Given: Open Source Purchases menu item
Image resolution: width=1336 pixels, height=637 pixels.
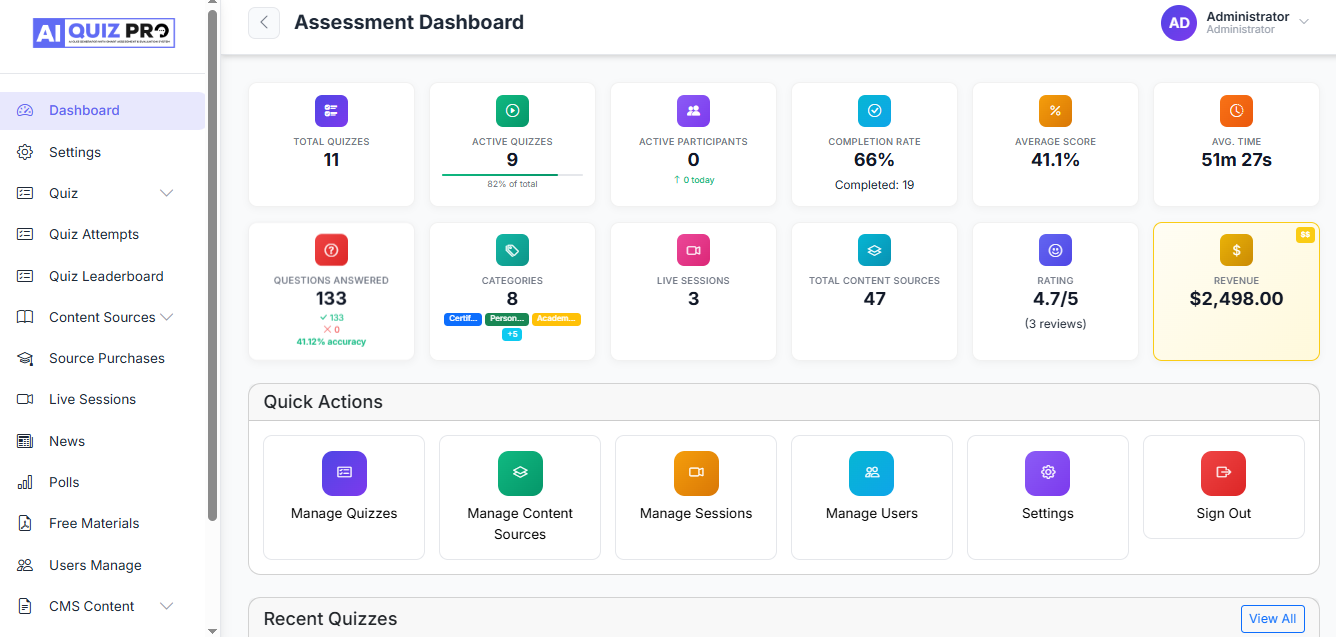Looking at the screenshot, I should pyautogui.click(x=102, y=358).
